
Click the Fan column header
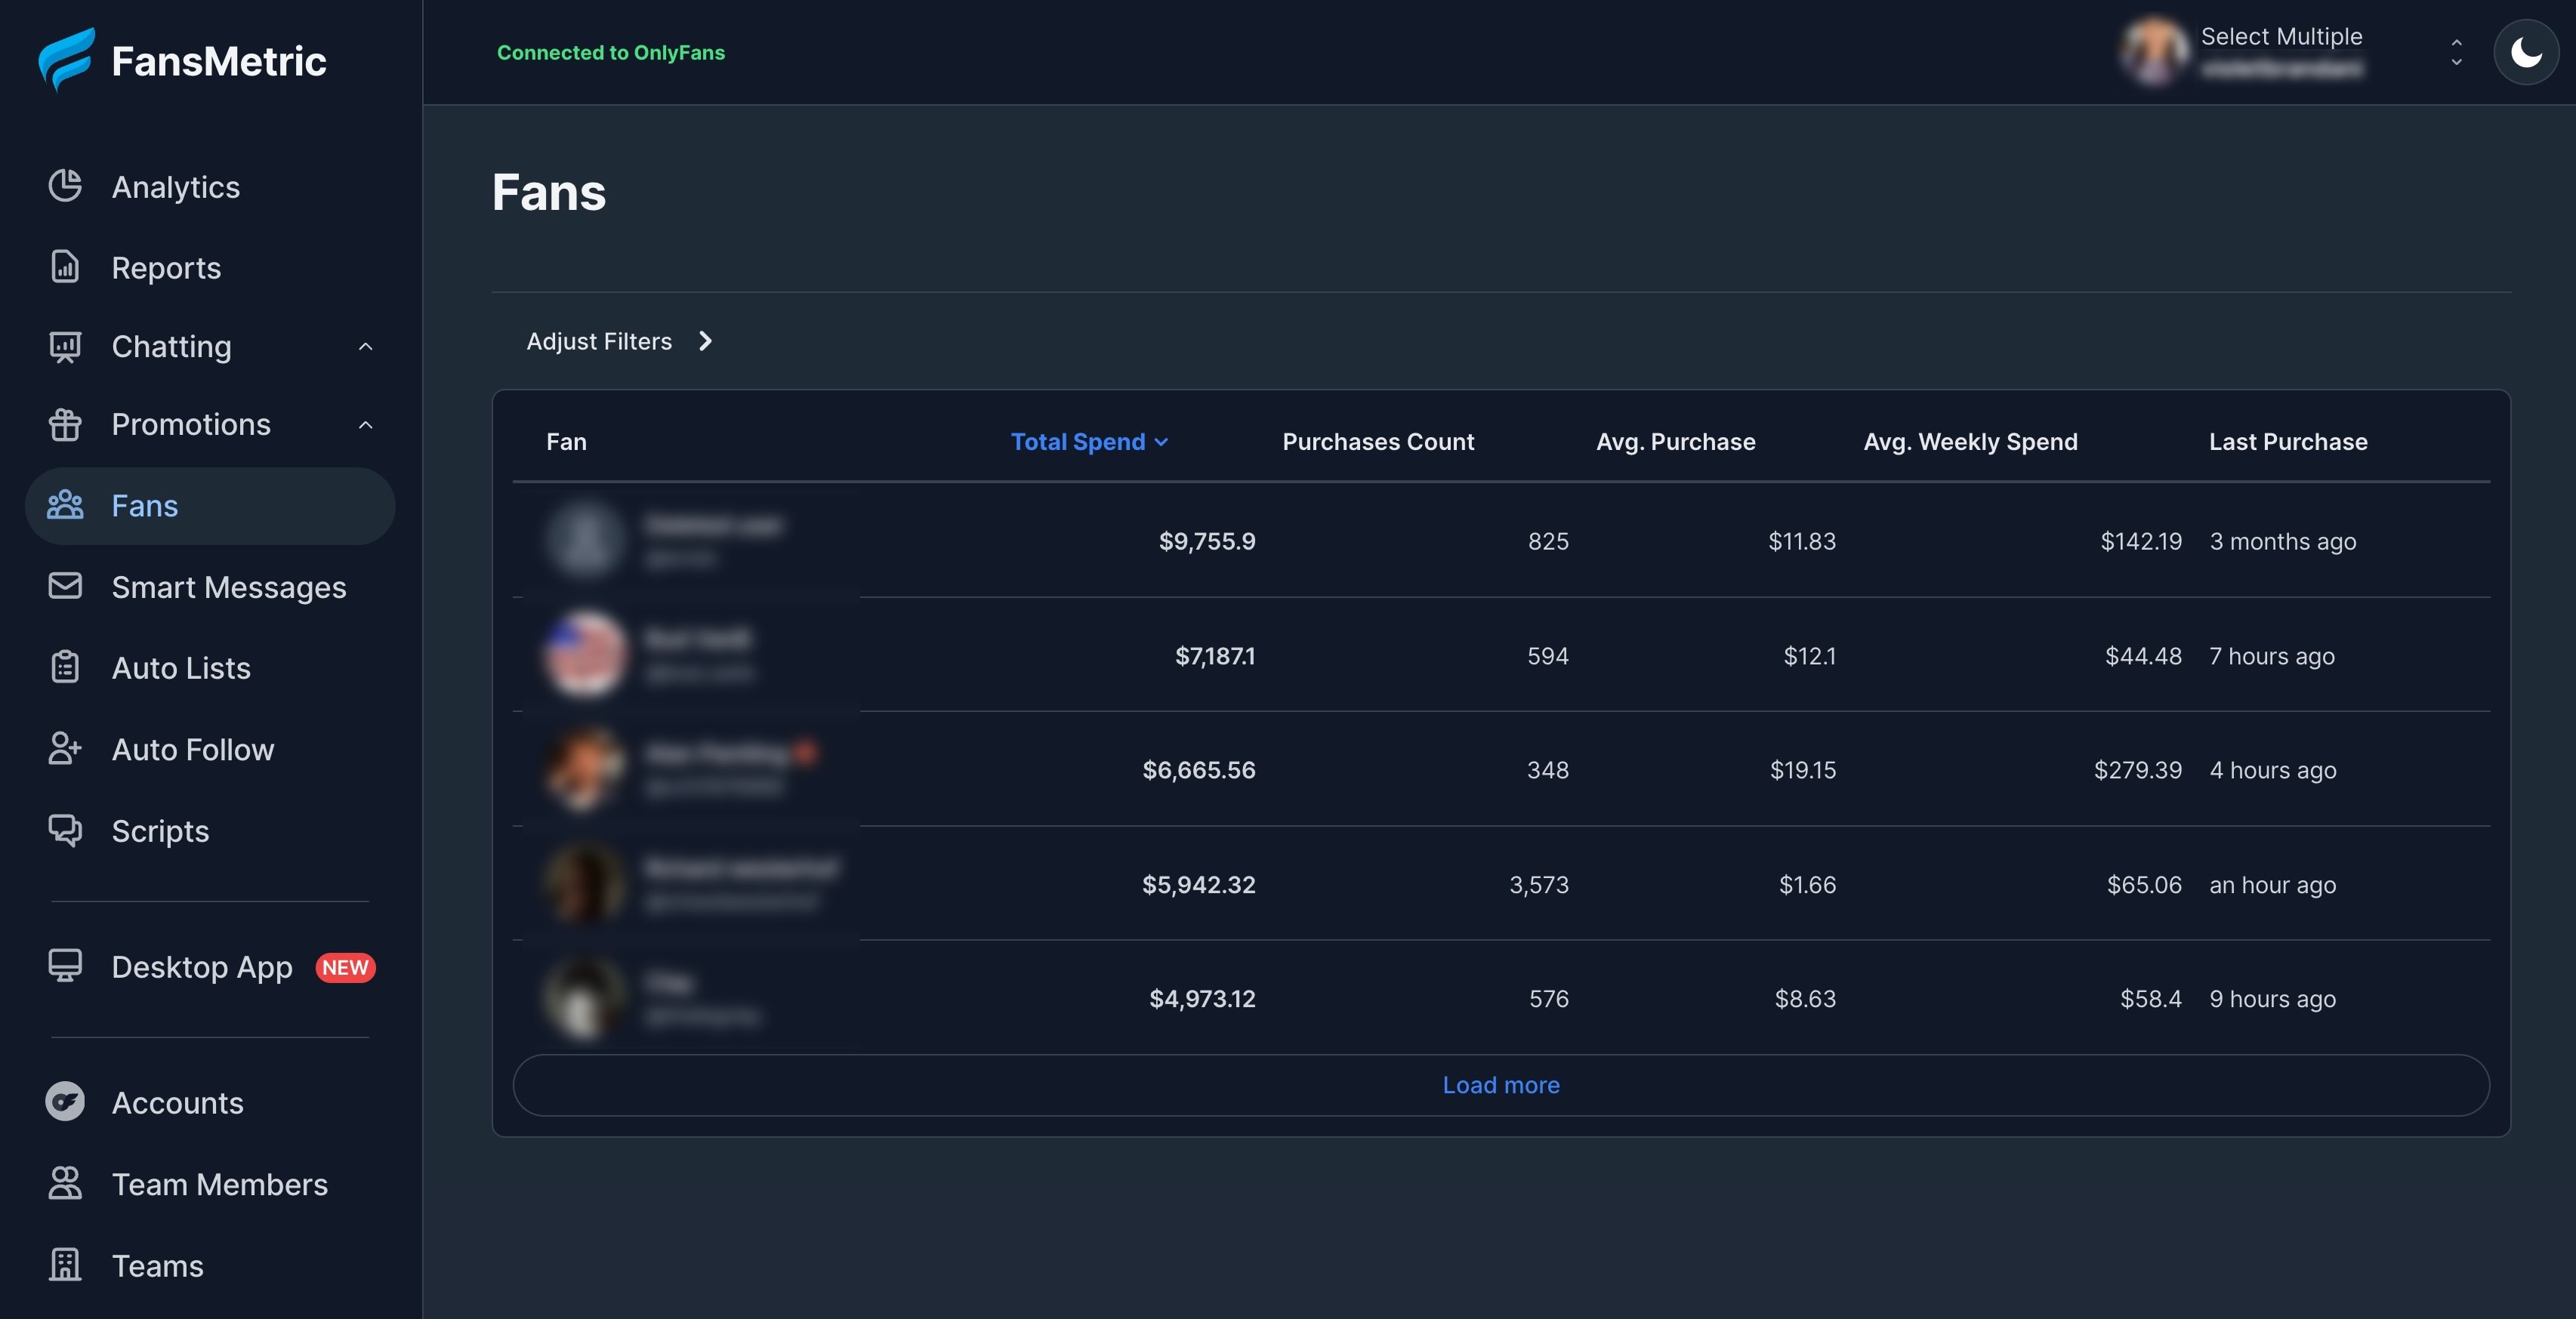[x=566, y=442]
